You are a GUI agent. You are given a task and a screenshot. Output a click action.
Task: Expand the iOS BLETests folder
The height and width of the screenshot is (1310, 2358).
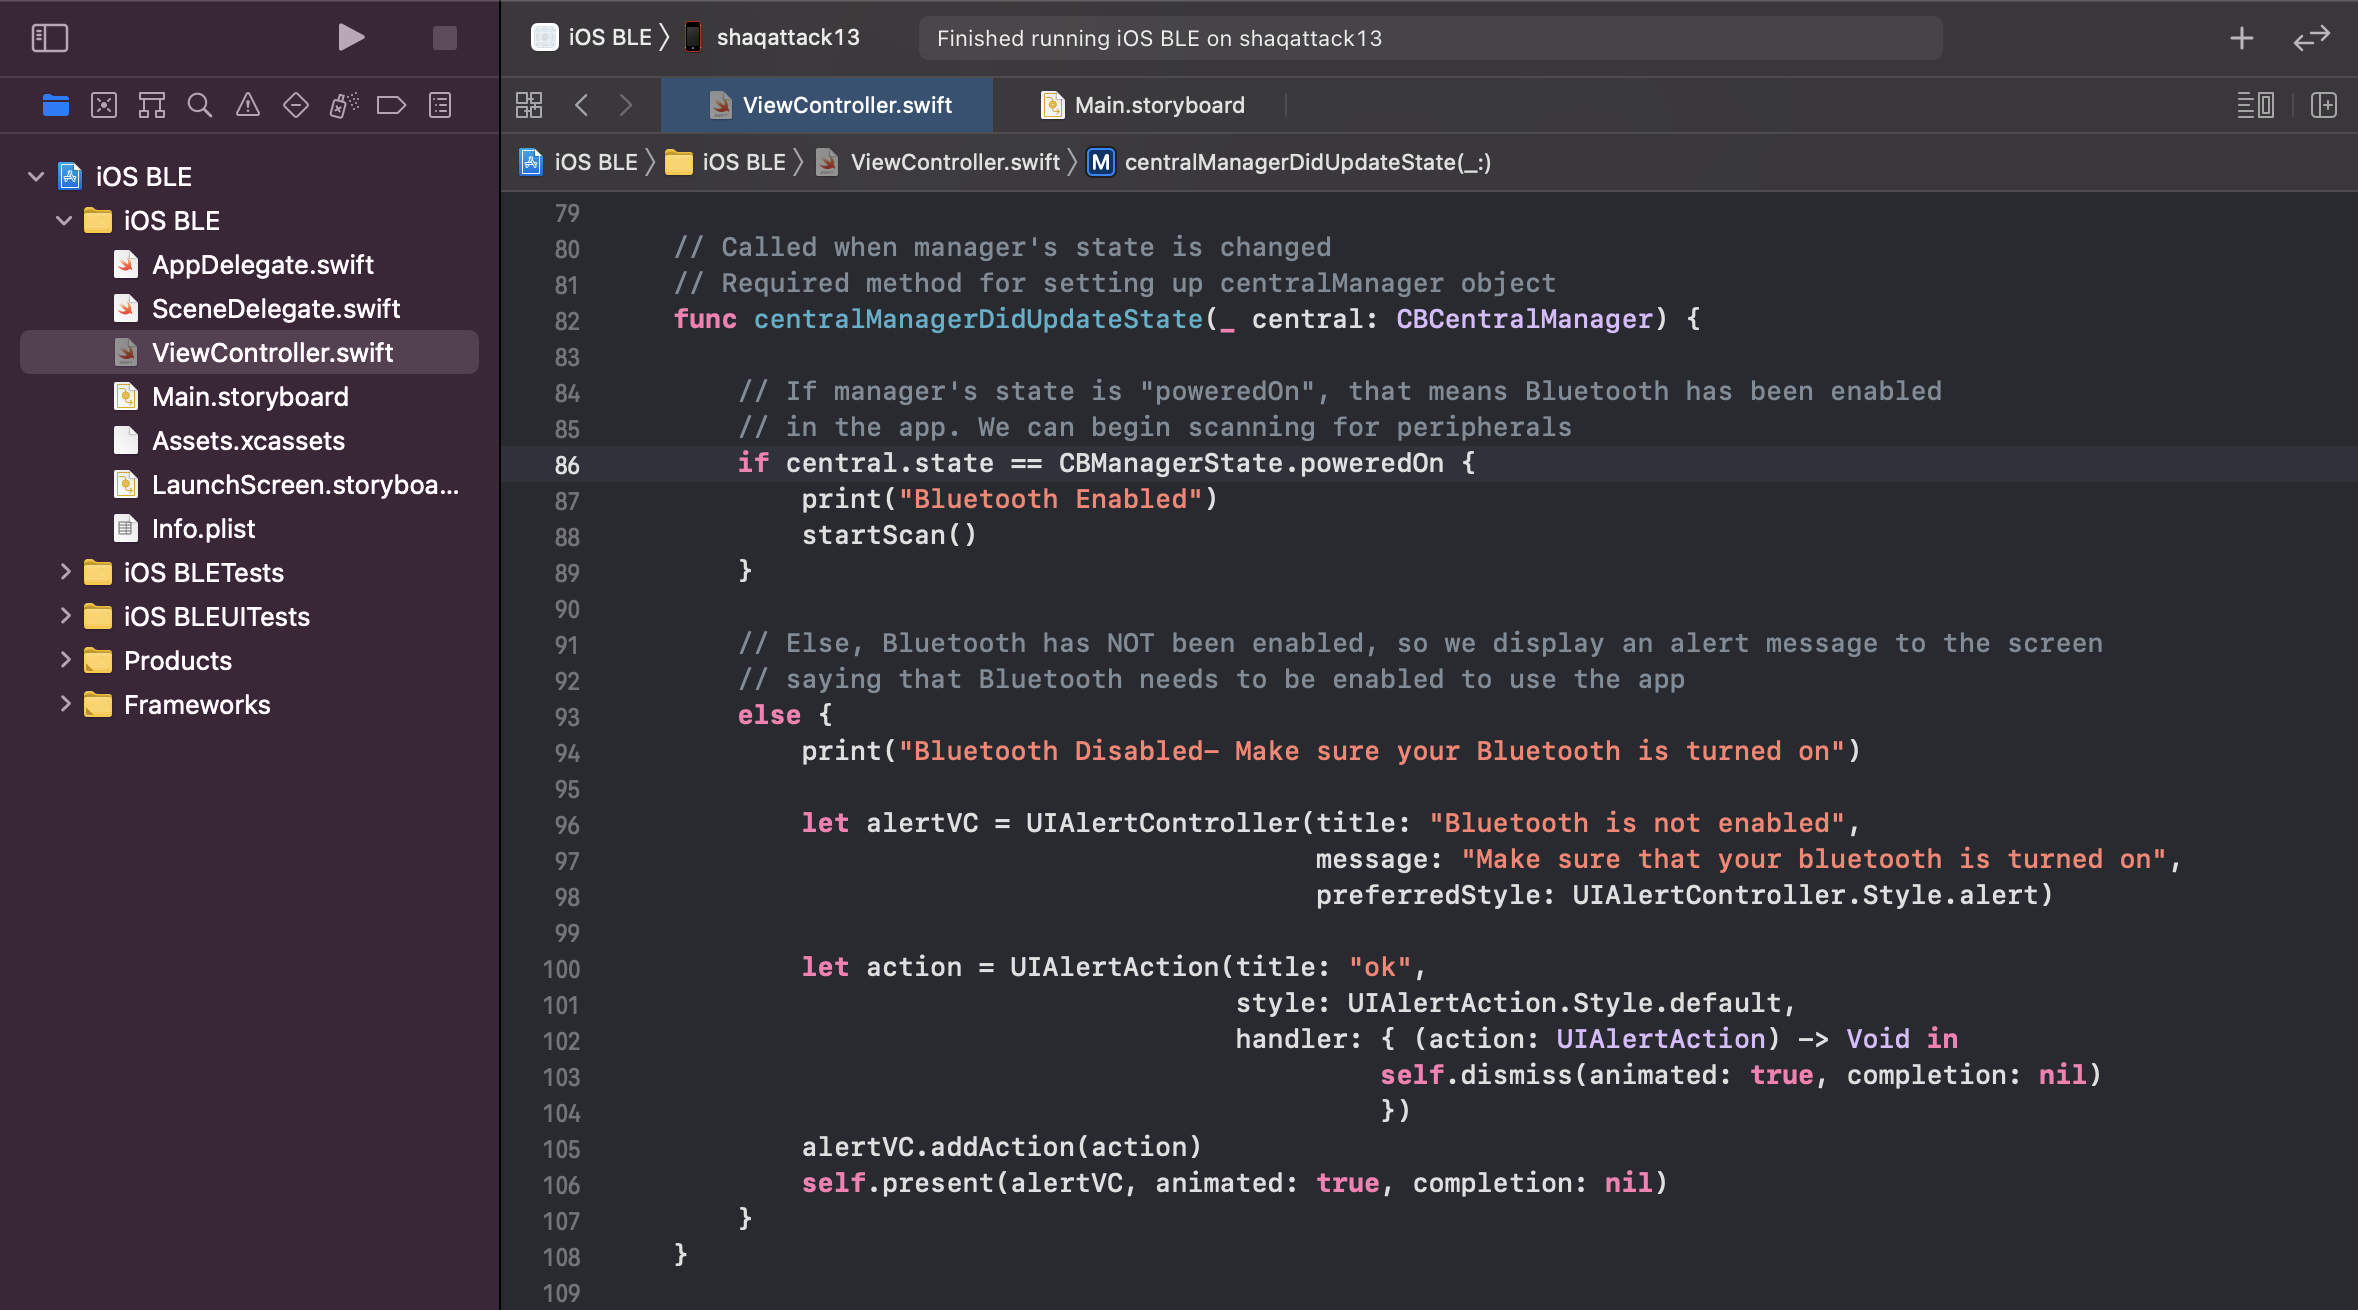[x=65, y=572]
